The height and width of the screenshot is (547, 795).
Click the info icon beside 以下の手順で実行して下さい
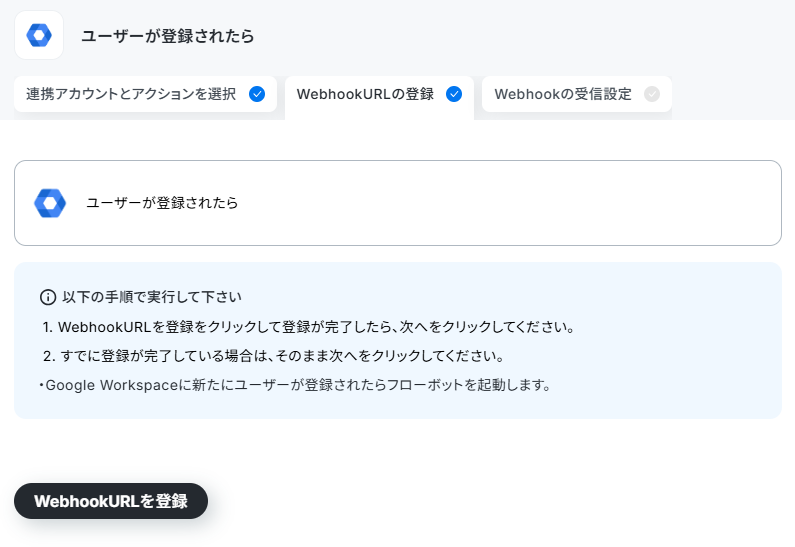tap(48, 297)
